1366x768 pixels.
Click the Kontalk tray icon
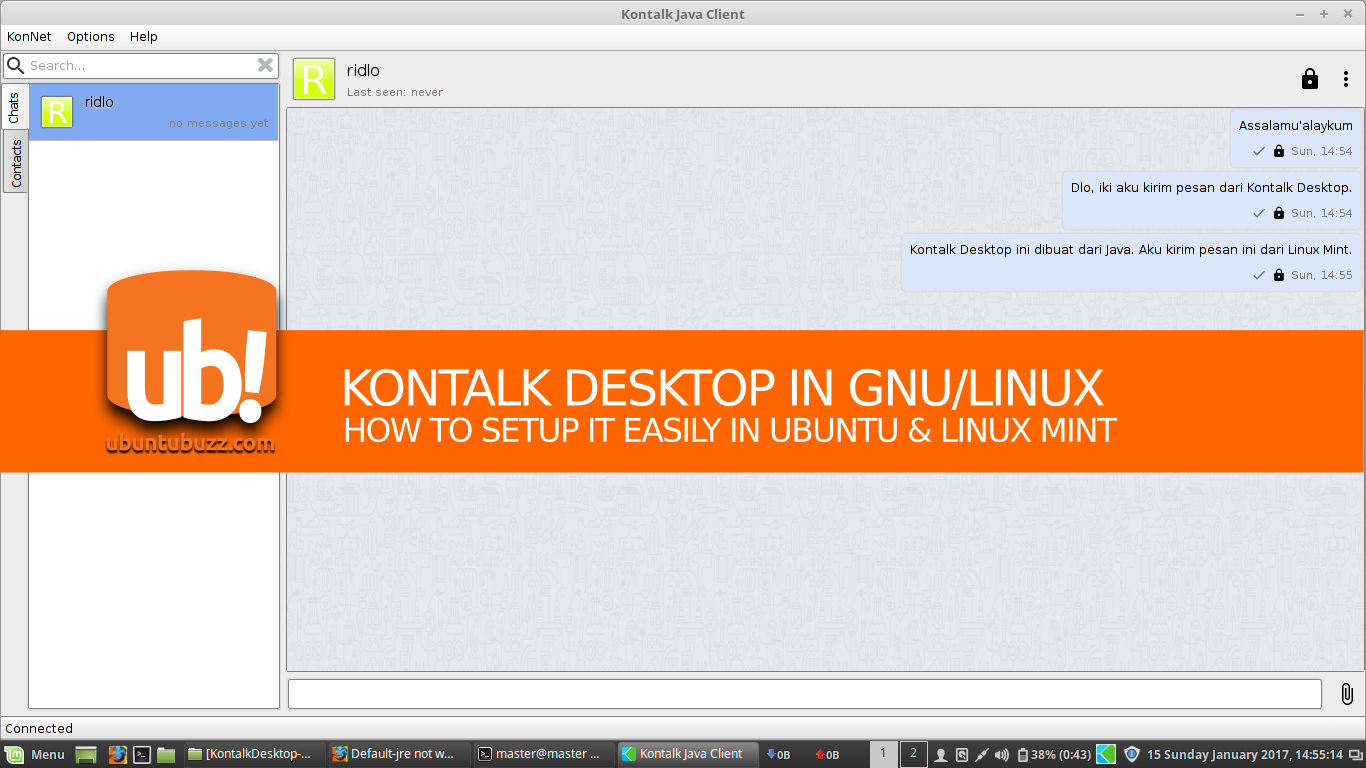(1106, 754)
